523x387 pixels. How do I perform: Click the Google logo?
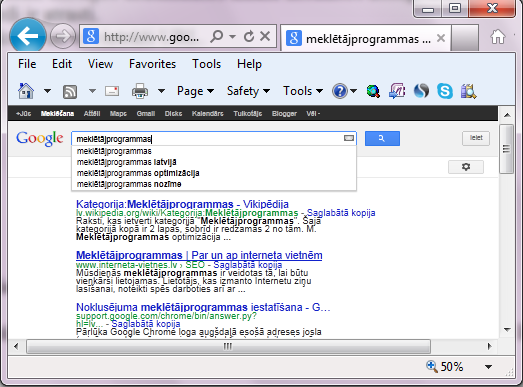pos(40,138)
